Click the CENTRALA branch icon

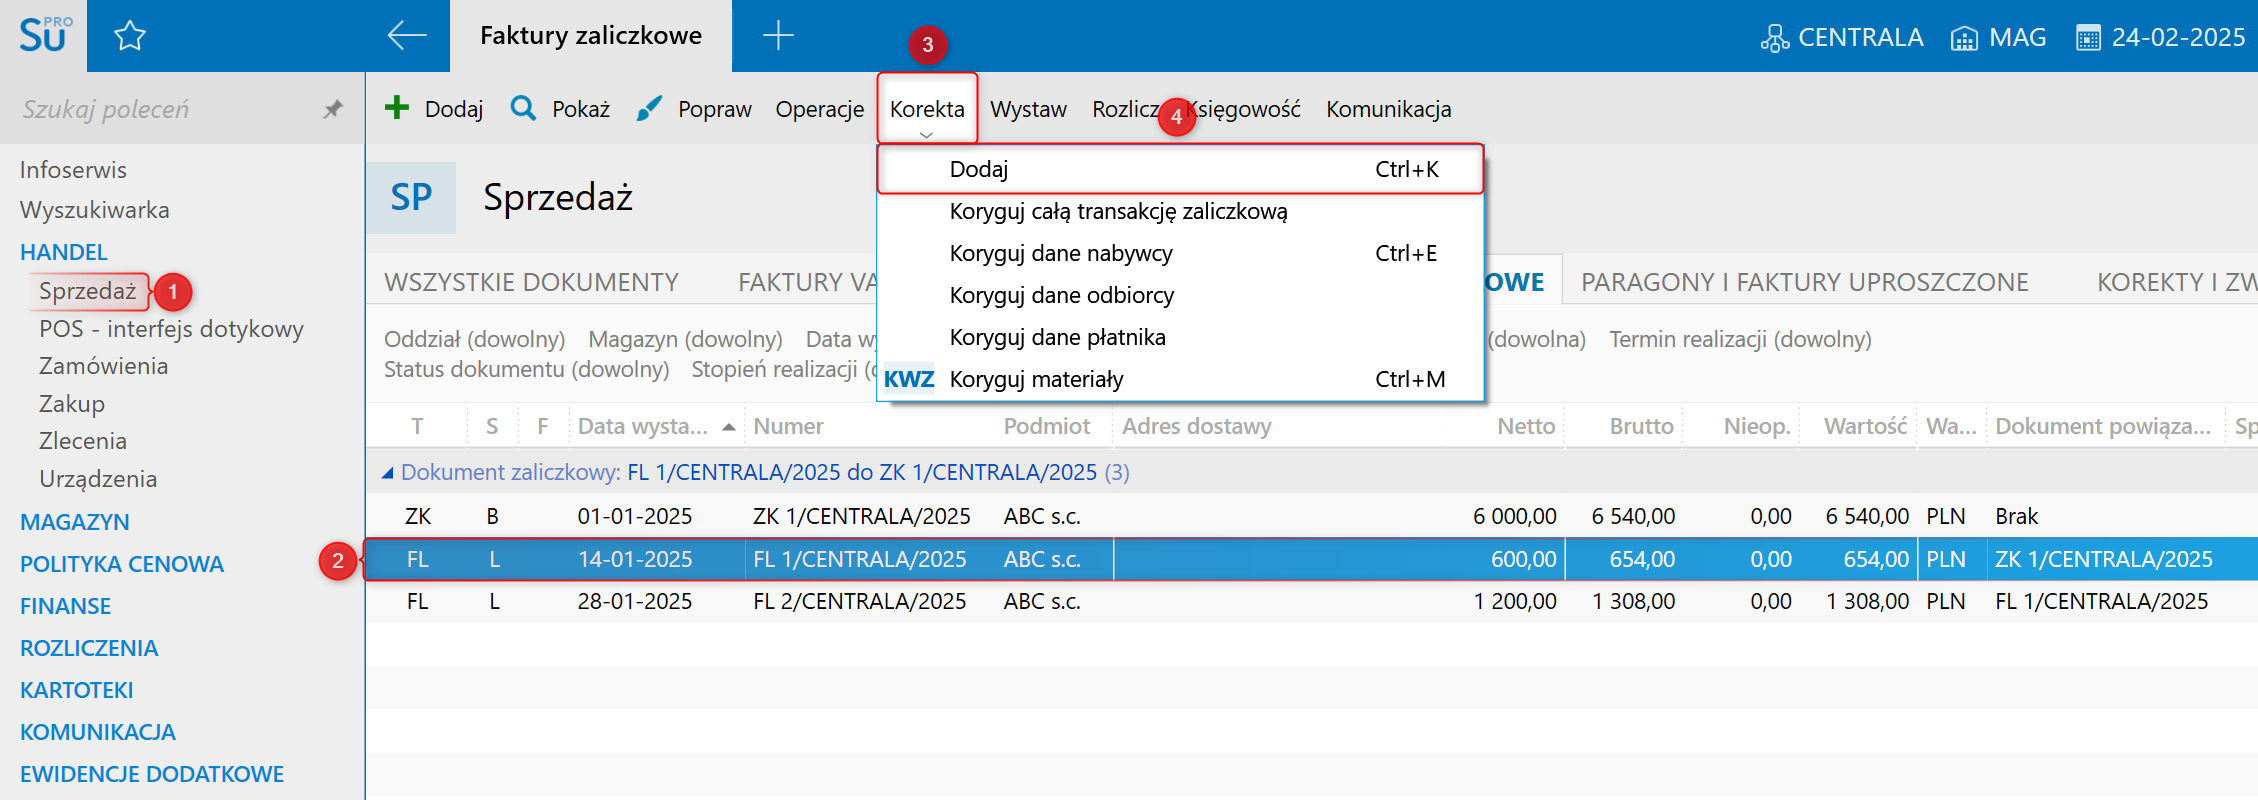click(1774, 38)
